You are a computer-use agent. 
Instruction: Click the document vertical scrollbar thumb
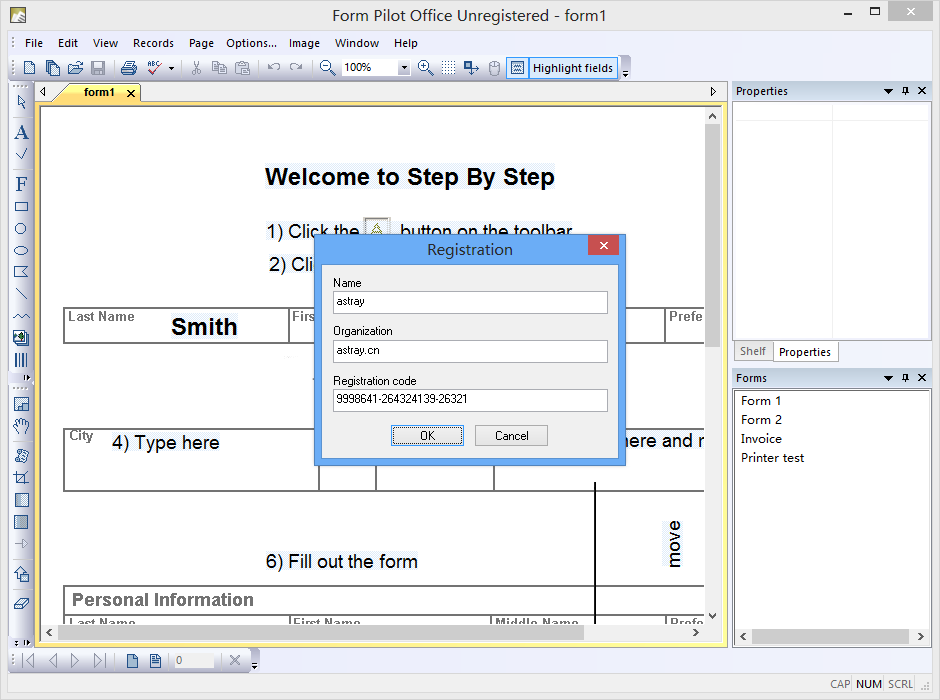[x=712, y=236]
